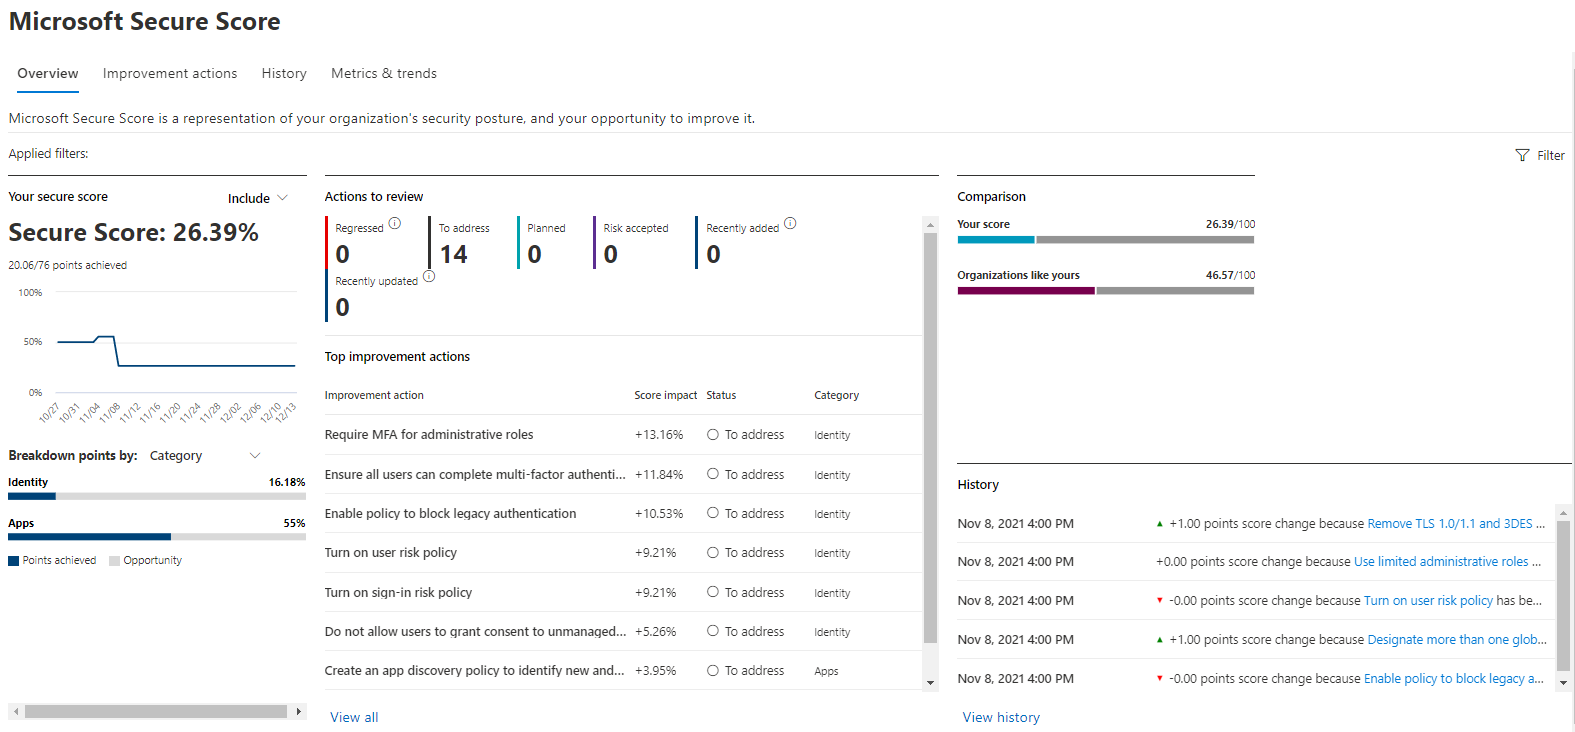
Task: Click info icon next to Regressed
Action: click(x=395, y=223)
